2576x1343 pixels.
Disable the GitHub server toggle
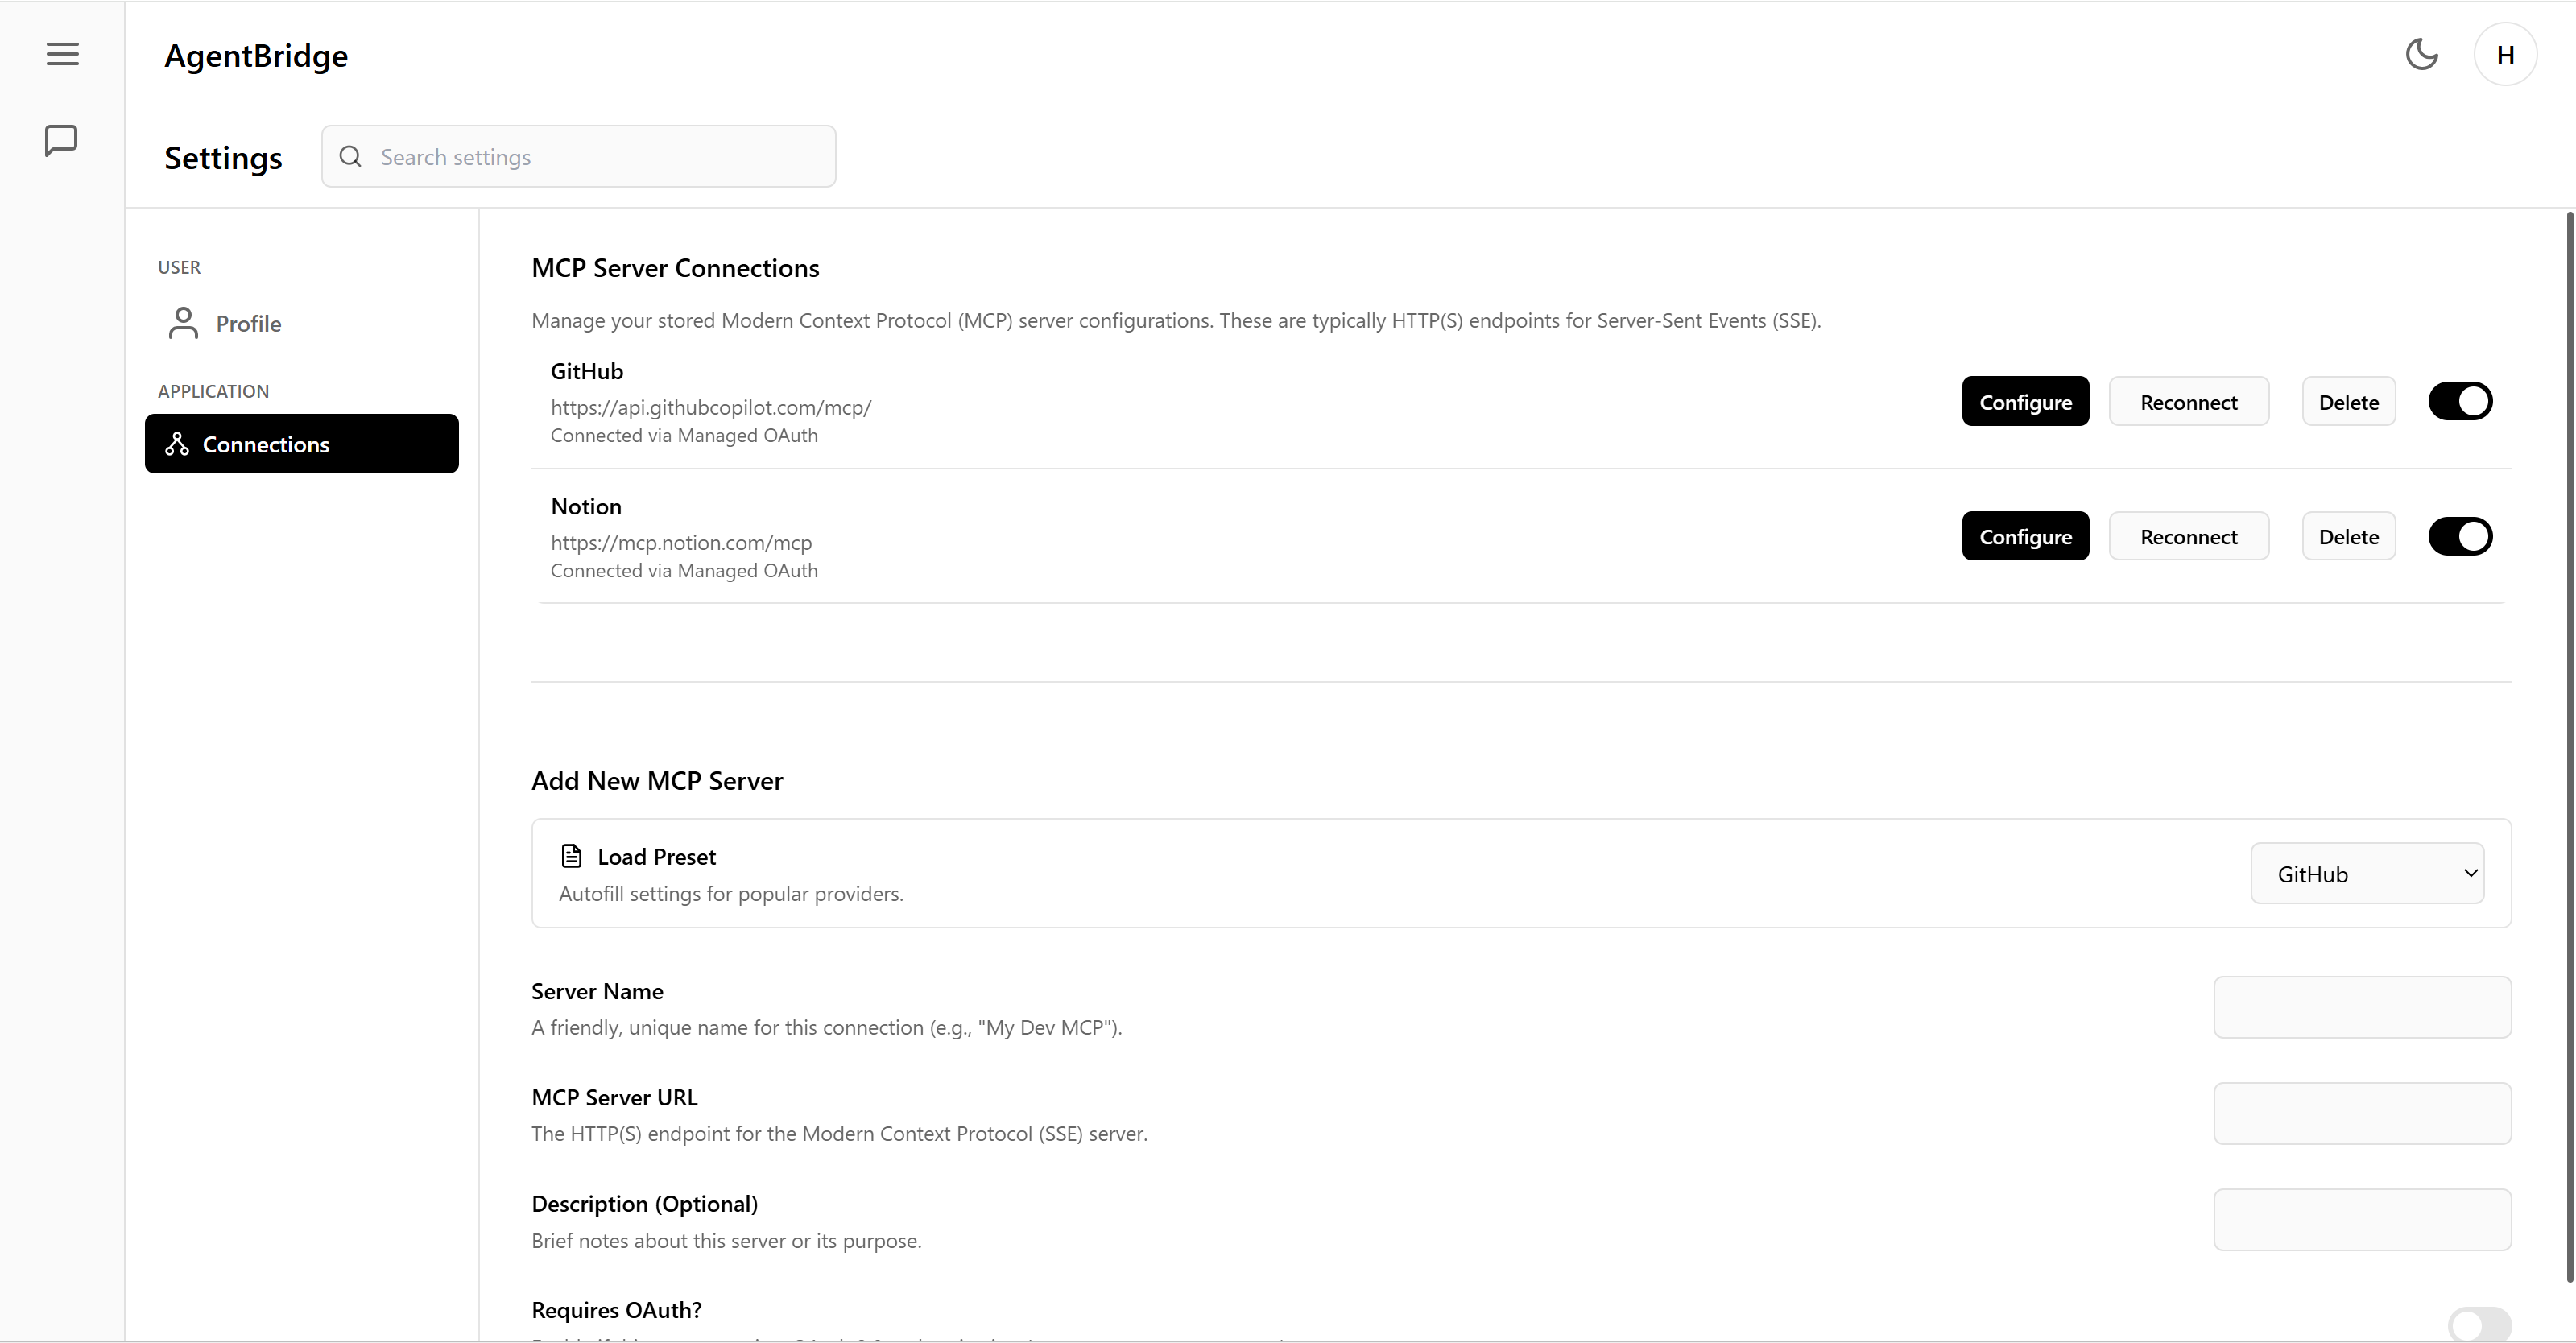point(2460,401)
